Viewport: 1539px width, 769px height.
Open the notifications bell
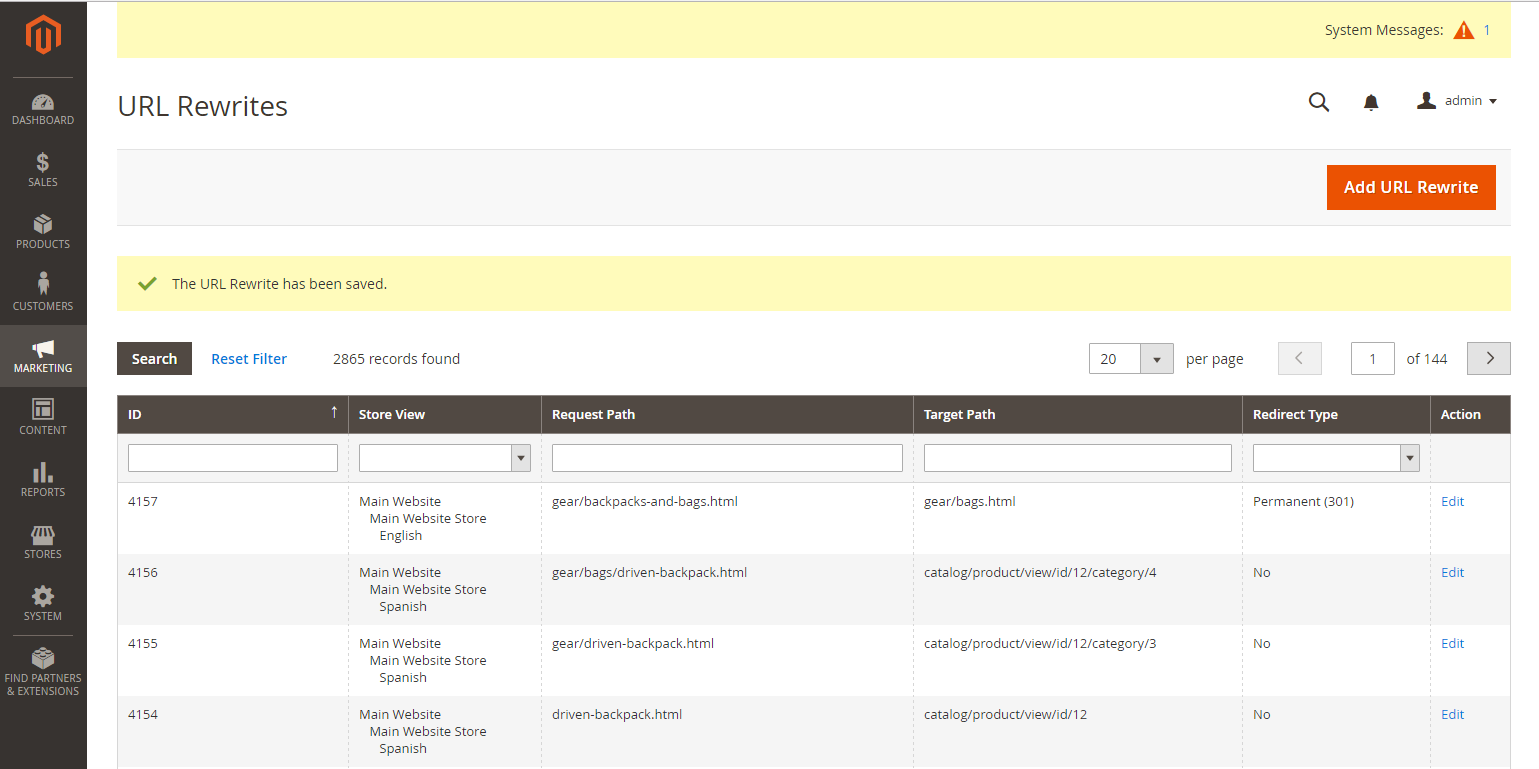click(1371, 102)
